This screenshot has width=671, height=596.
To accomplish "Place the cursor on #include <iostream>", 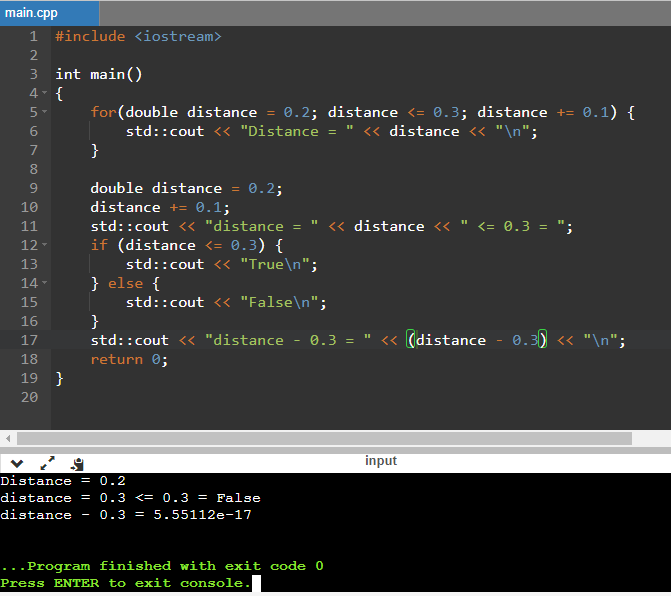I will click(x=138, y=36).
